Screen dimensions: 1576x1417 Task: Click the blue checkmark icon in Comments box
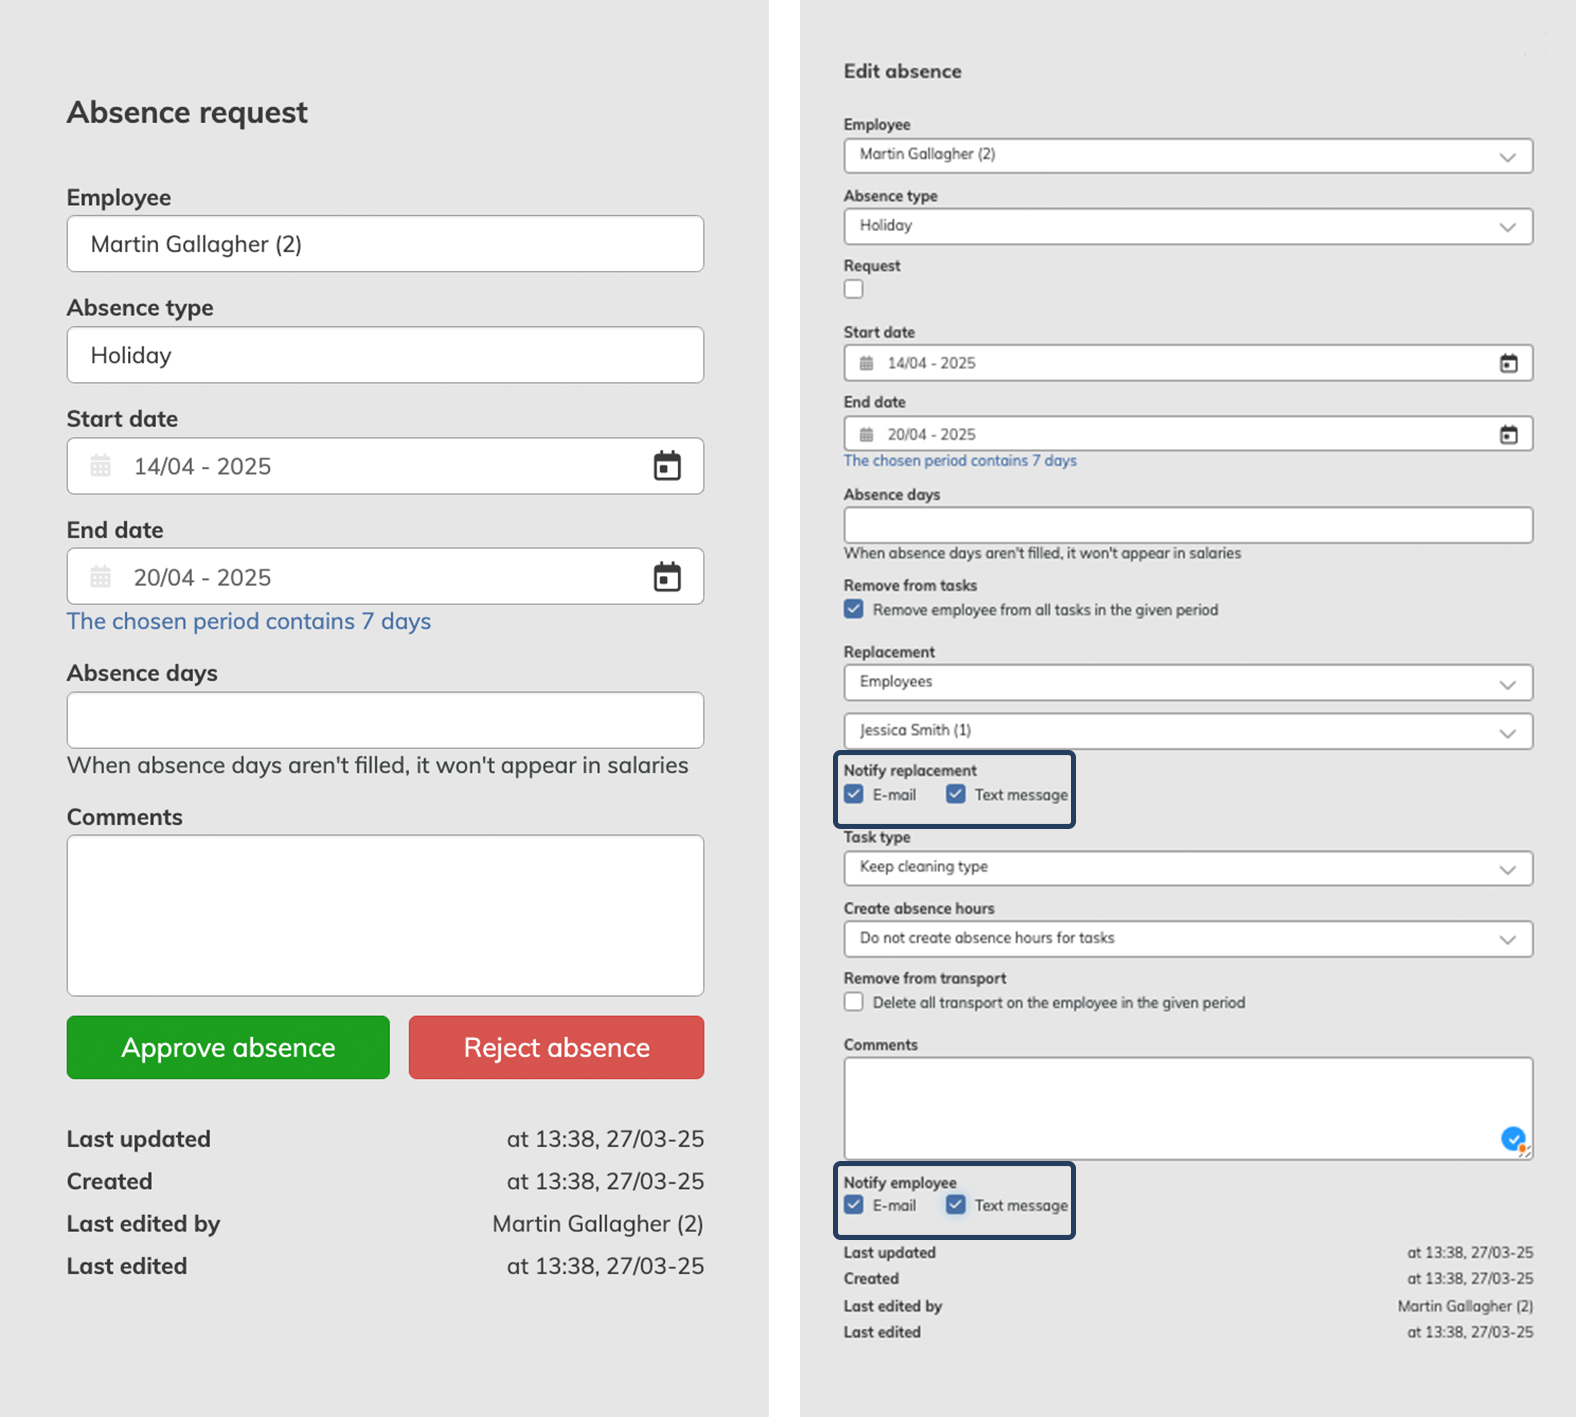(x=1513, y=1138)
